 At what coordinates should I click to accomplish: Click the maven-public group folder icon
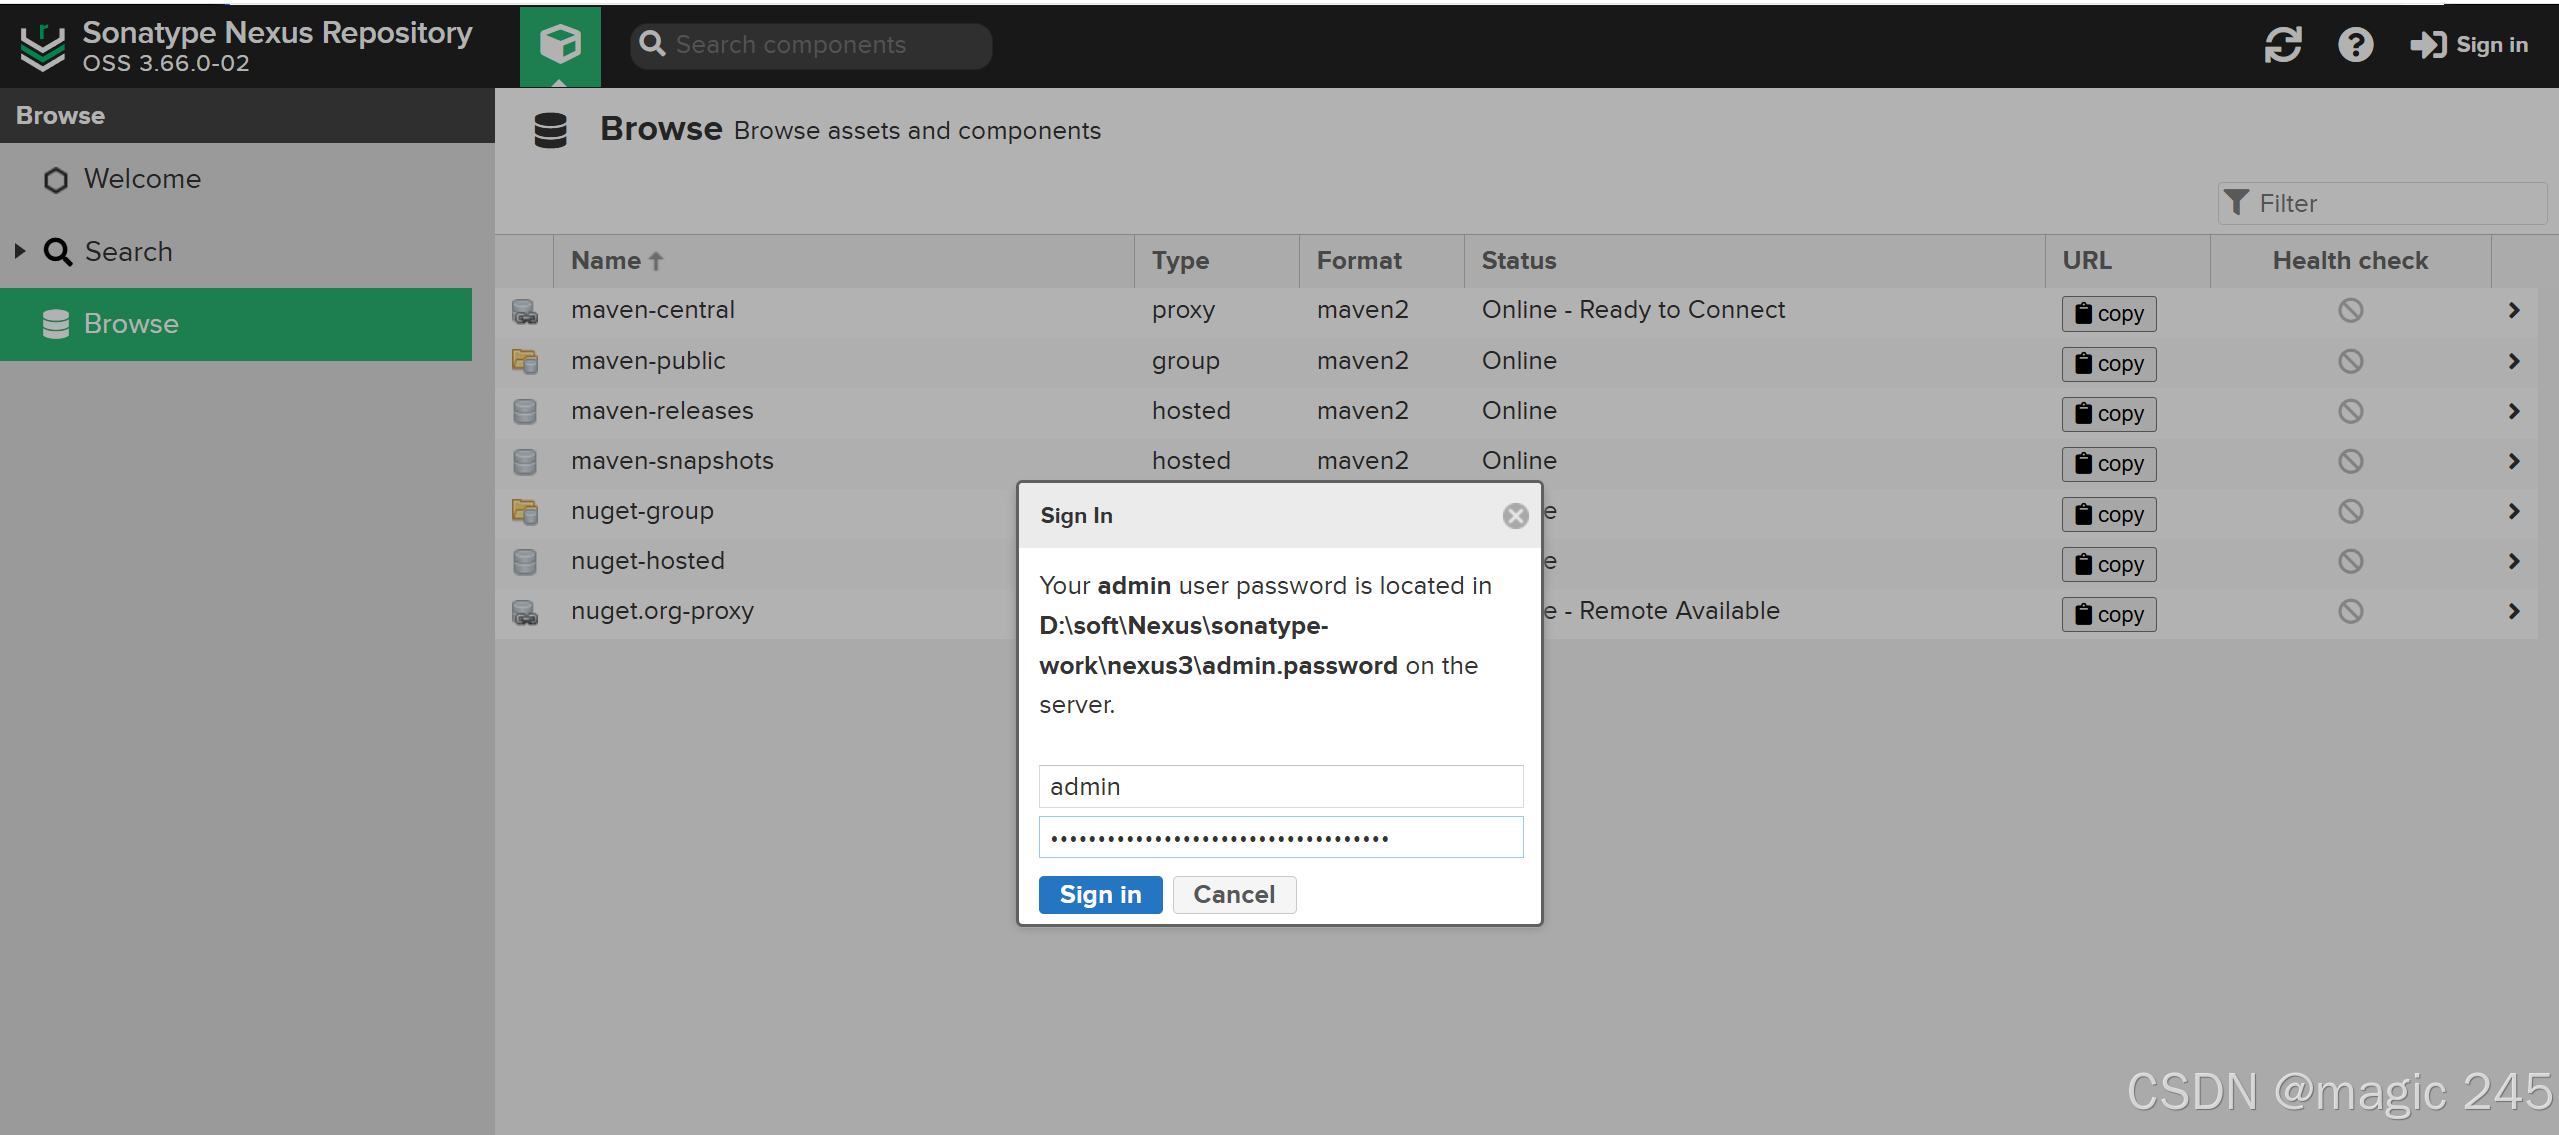click(525, 361)
